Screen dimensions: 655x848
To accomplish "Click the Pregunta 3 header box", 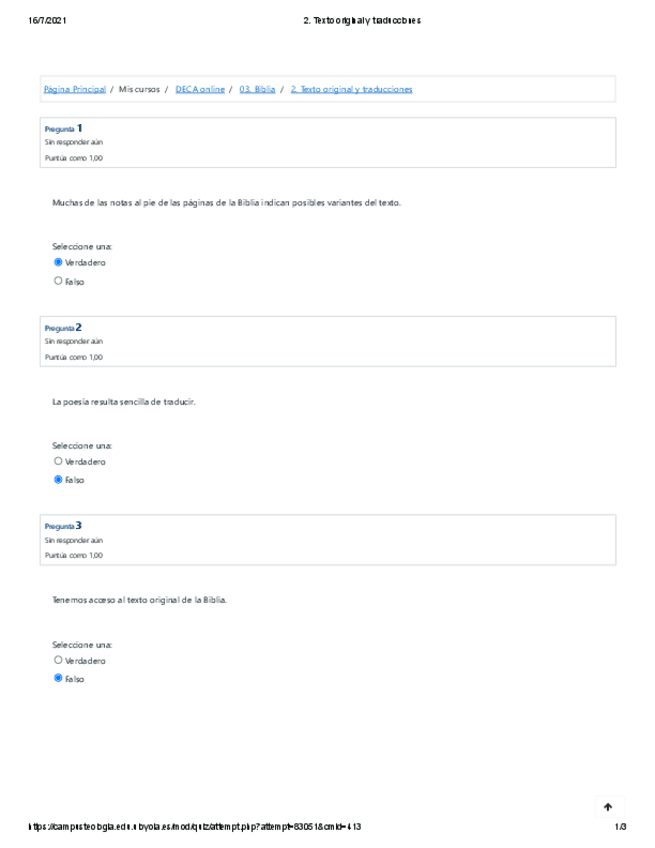I will pyautogui.click(x=327, y=540).
